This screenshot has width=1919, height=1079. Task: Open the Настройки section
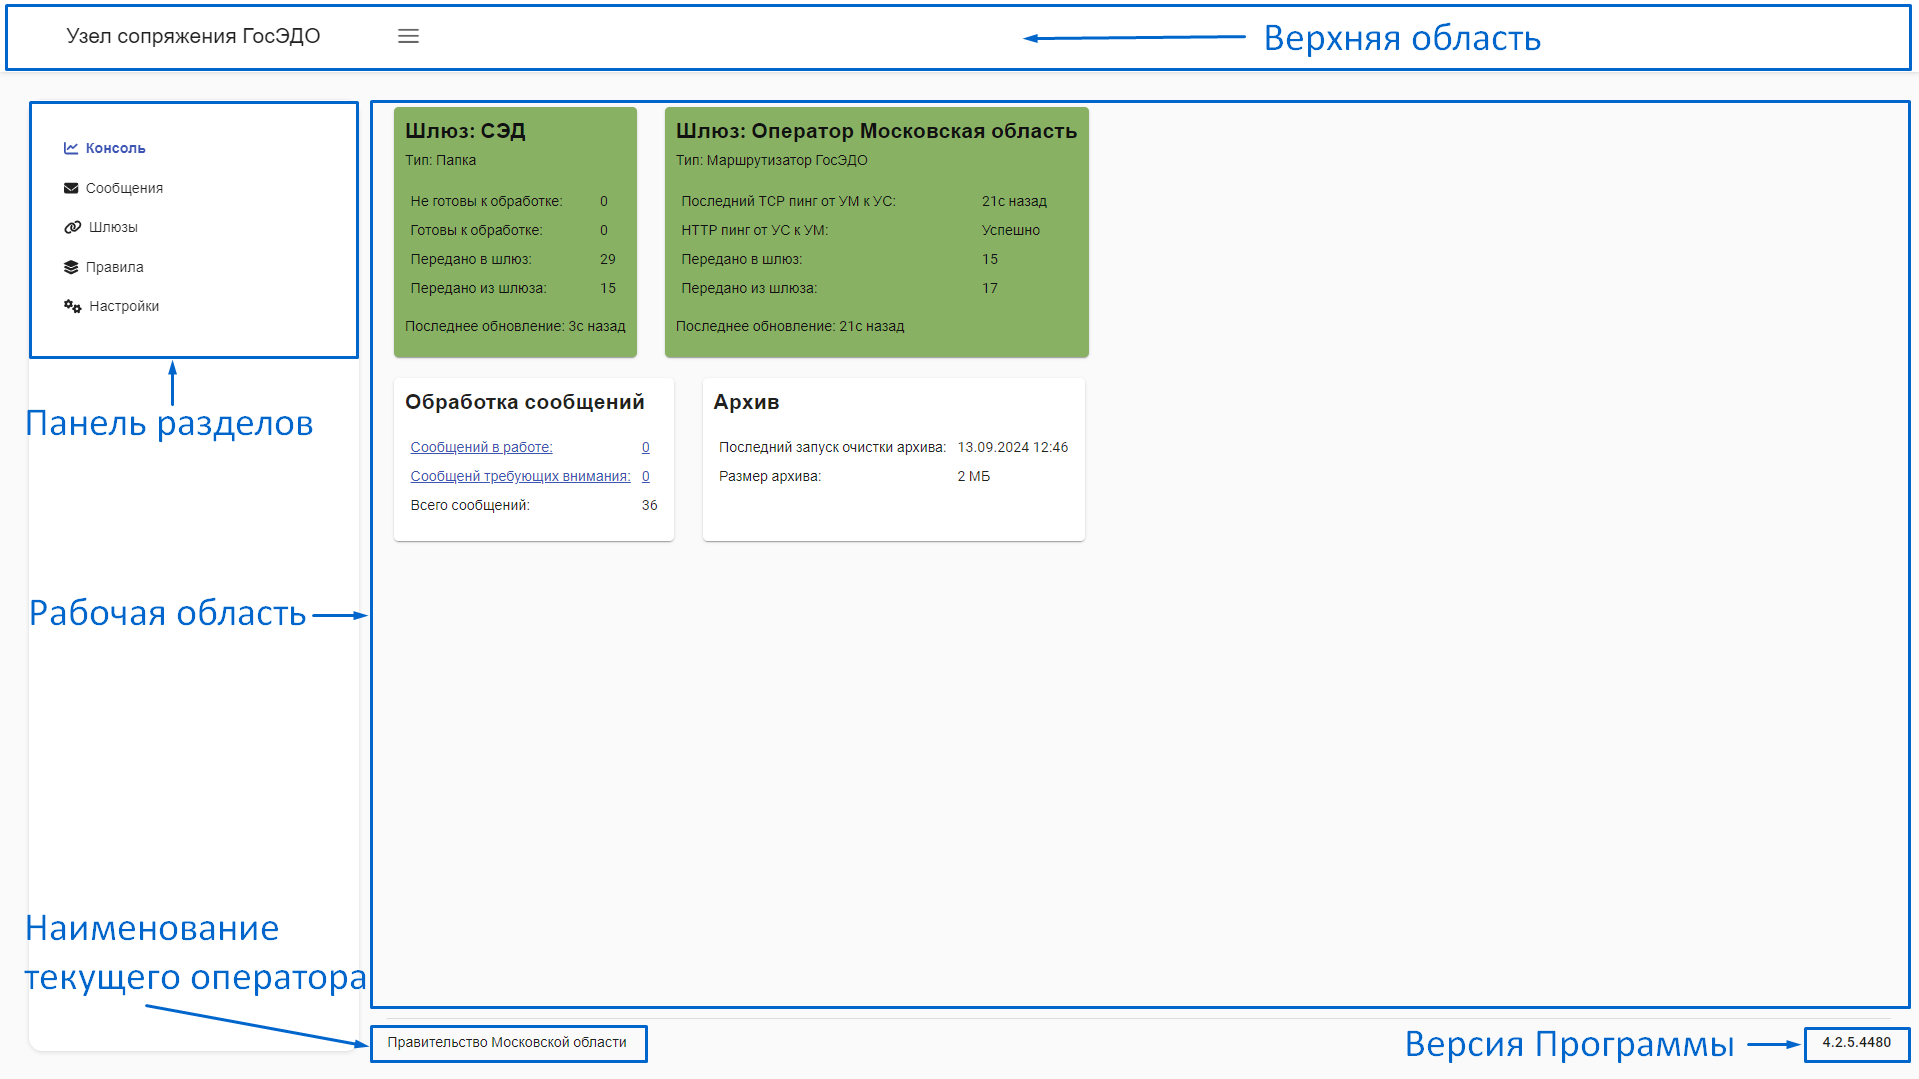click(124, 306)
